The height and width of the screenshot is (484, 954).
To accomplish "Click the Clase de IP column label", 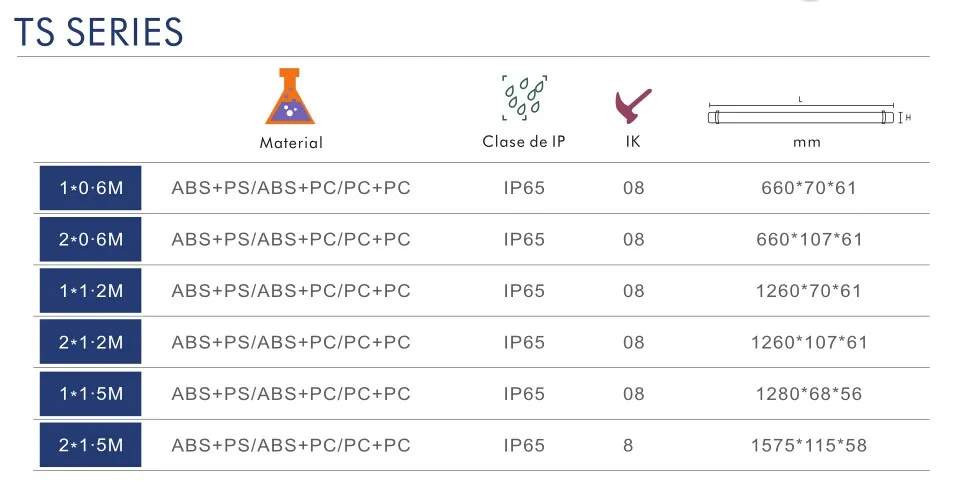I will click(x=524, y=142).
